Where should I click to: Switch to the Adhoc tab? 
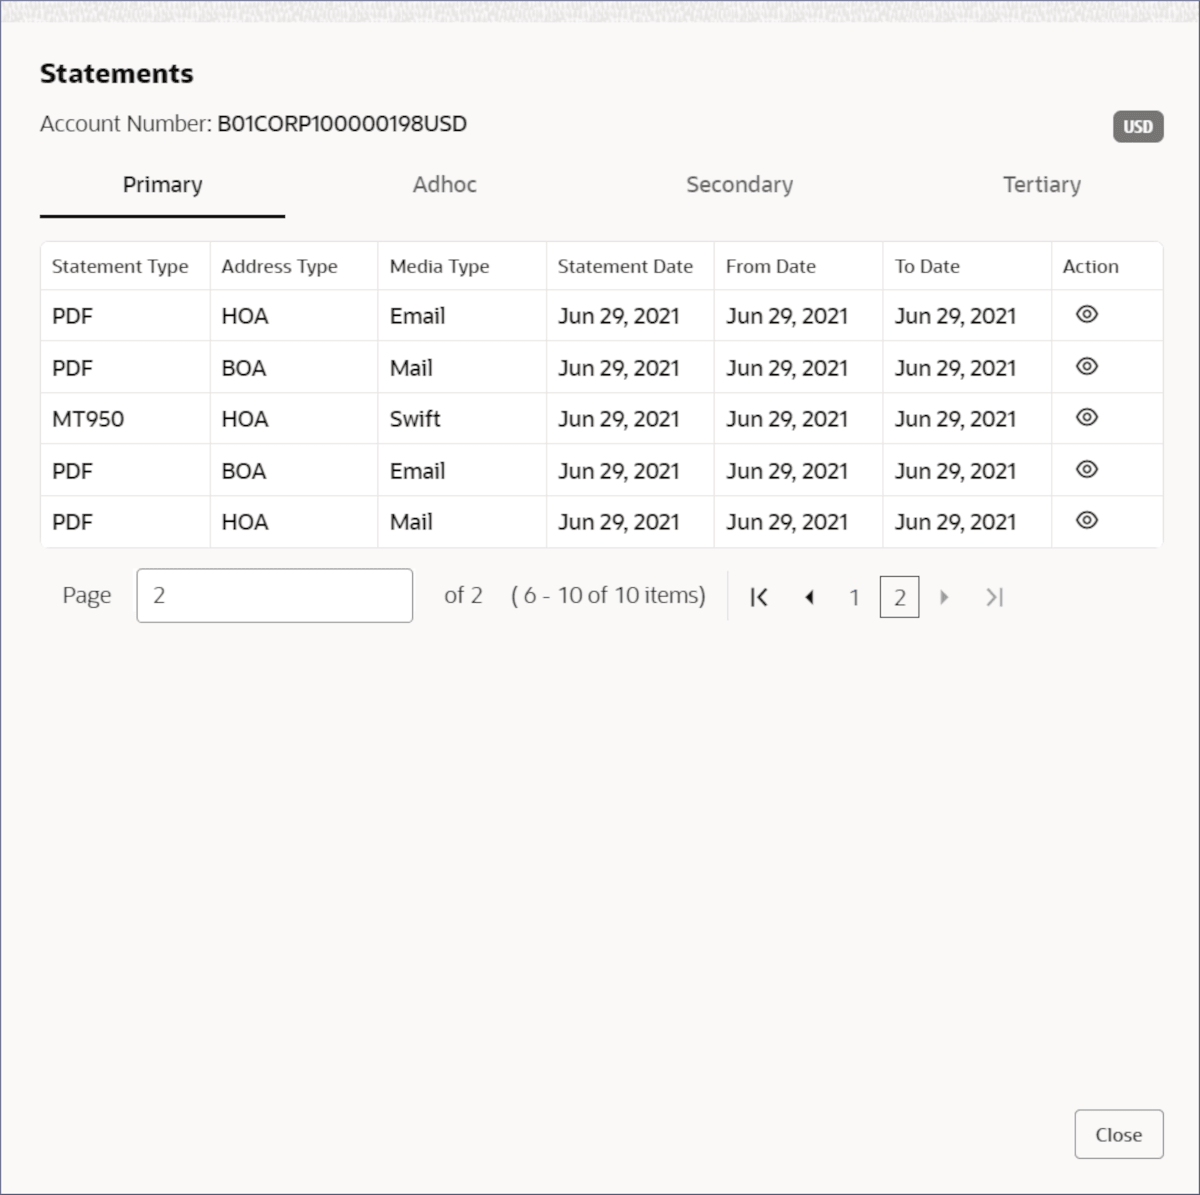(x=444, y=185)
